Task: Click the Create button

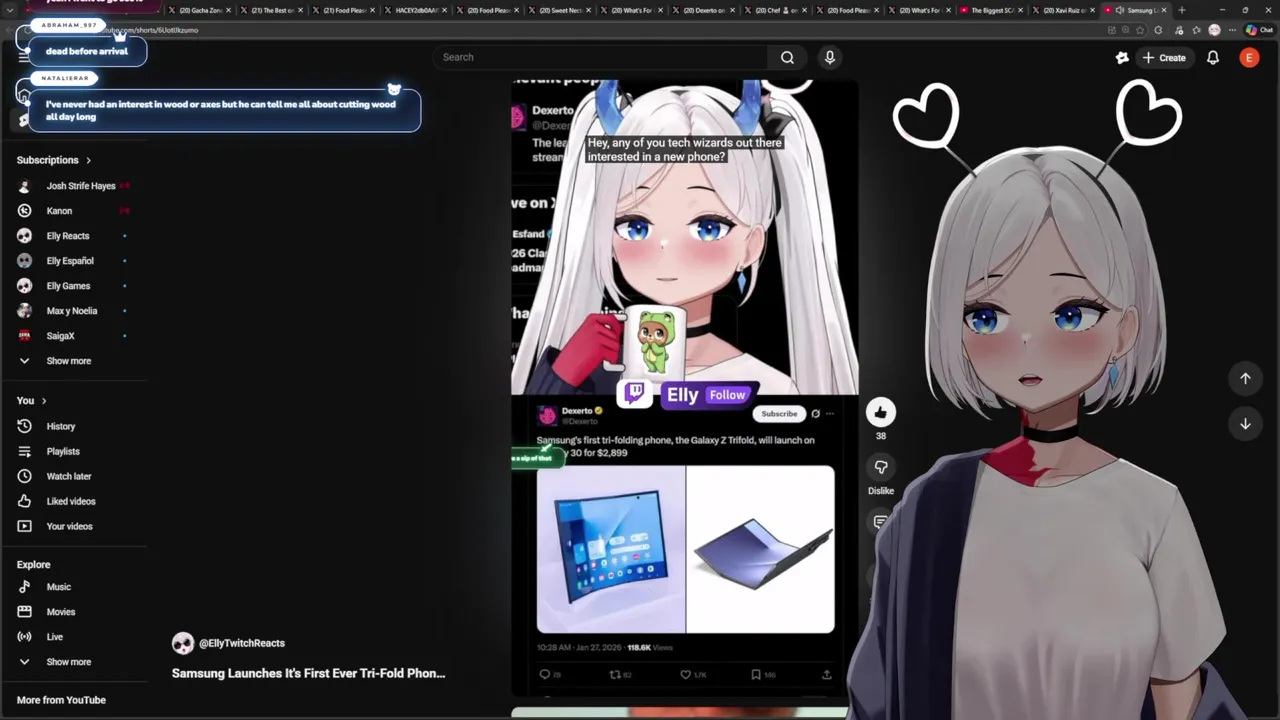Action: coord(1164,58)
